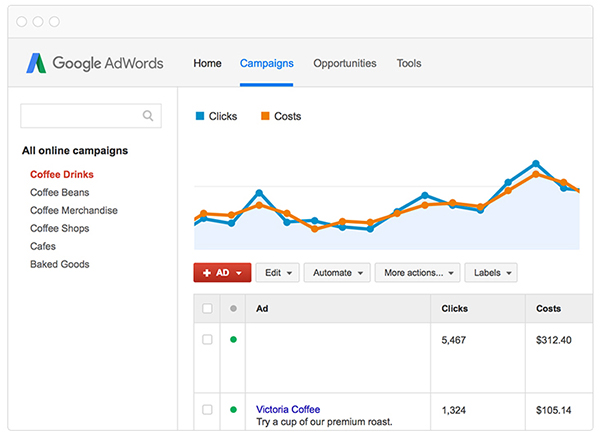600x439 pixels.
Task: Open the Baked Goods campaign
Action: point(60,264)
